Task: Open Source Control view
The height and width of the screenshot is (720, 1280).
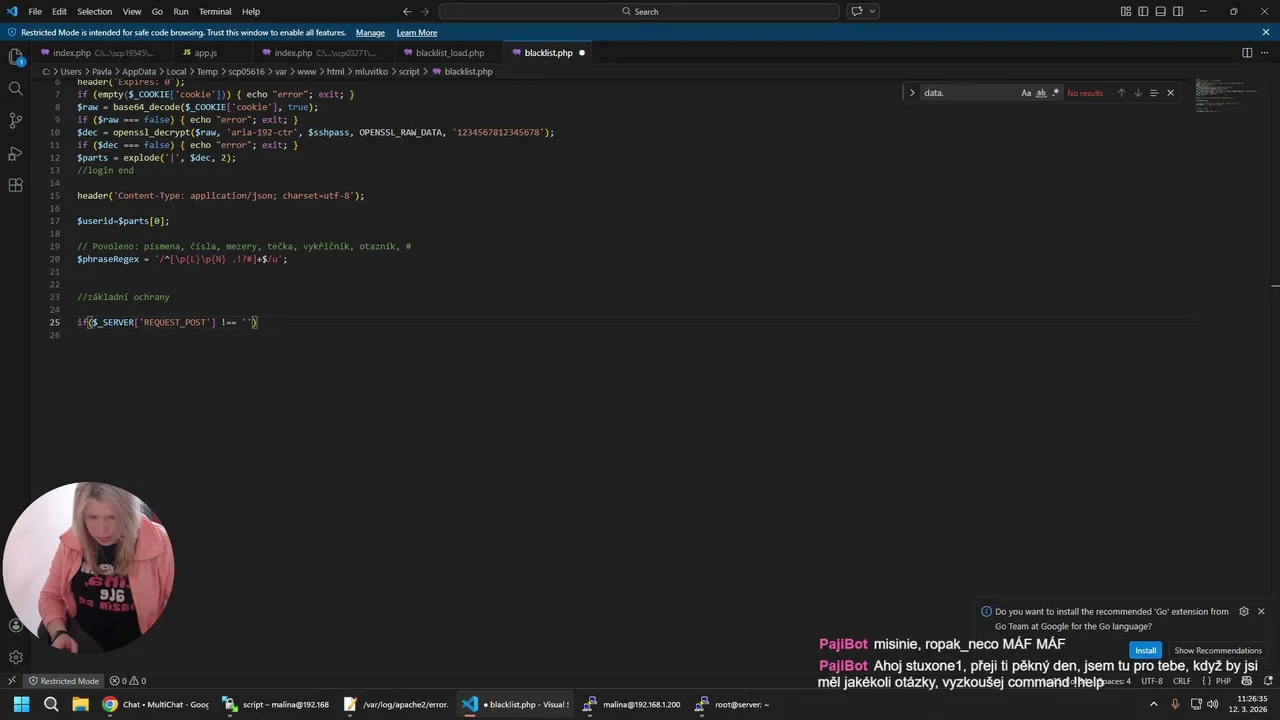Action: coord(15,121)
